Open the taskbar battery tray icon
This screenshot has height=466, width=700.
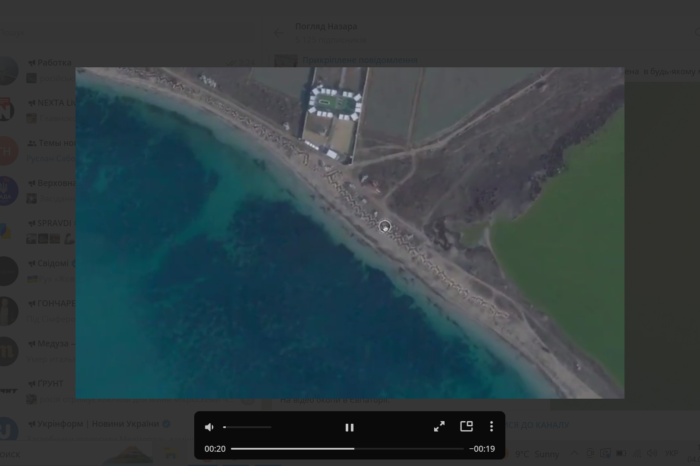pyautogui.click(x=621, y=454)
